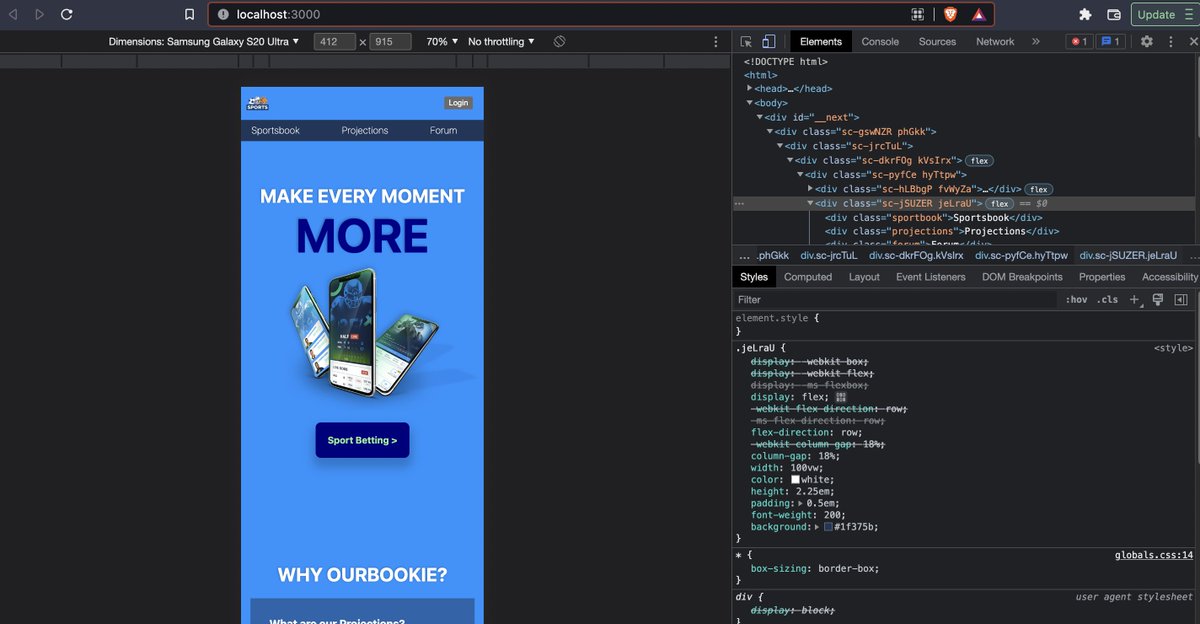Viewport: 1200px width, 624px height.
Task: Bookmark this page with the bookmark icon
Action: (189, 14)
